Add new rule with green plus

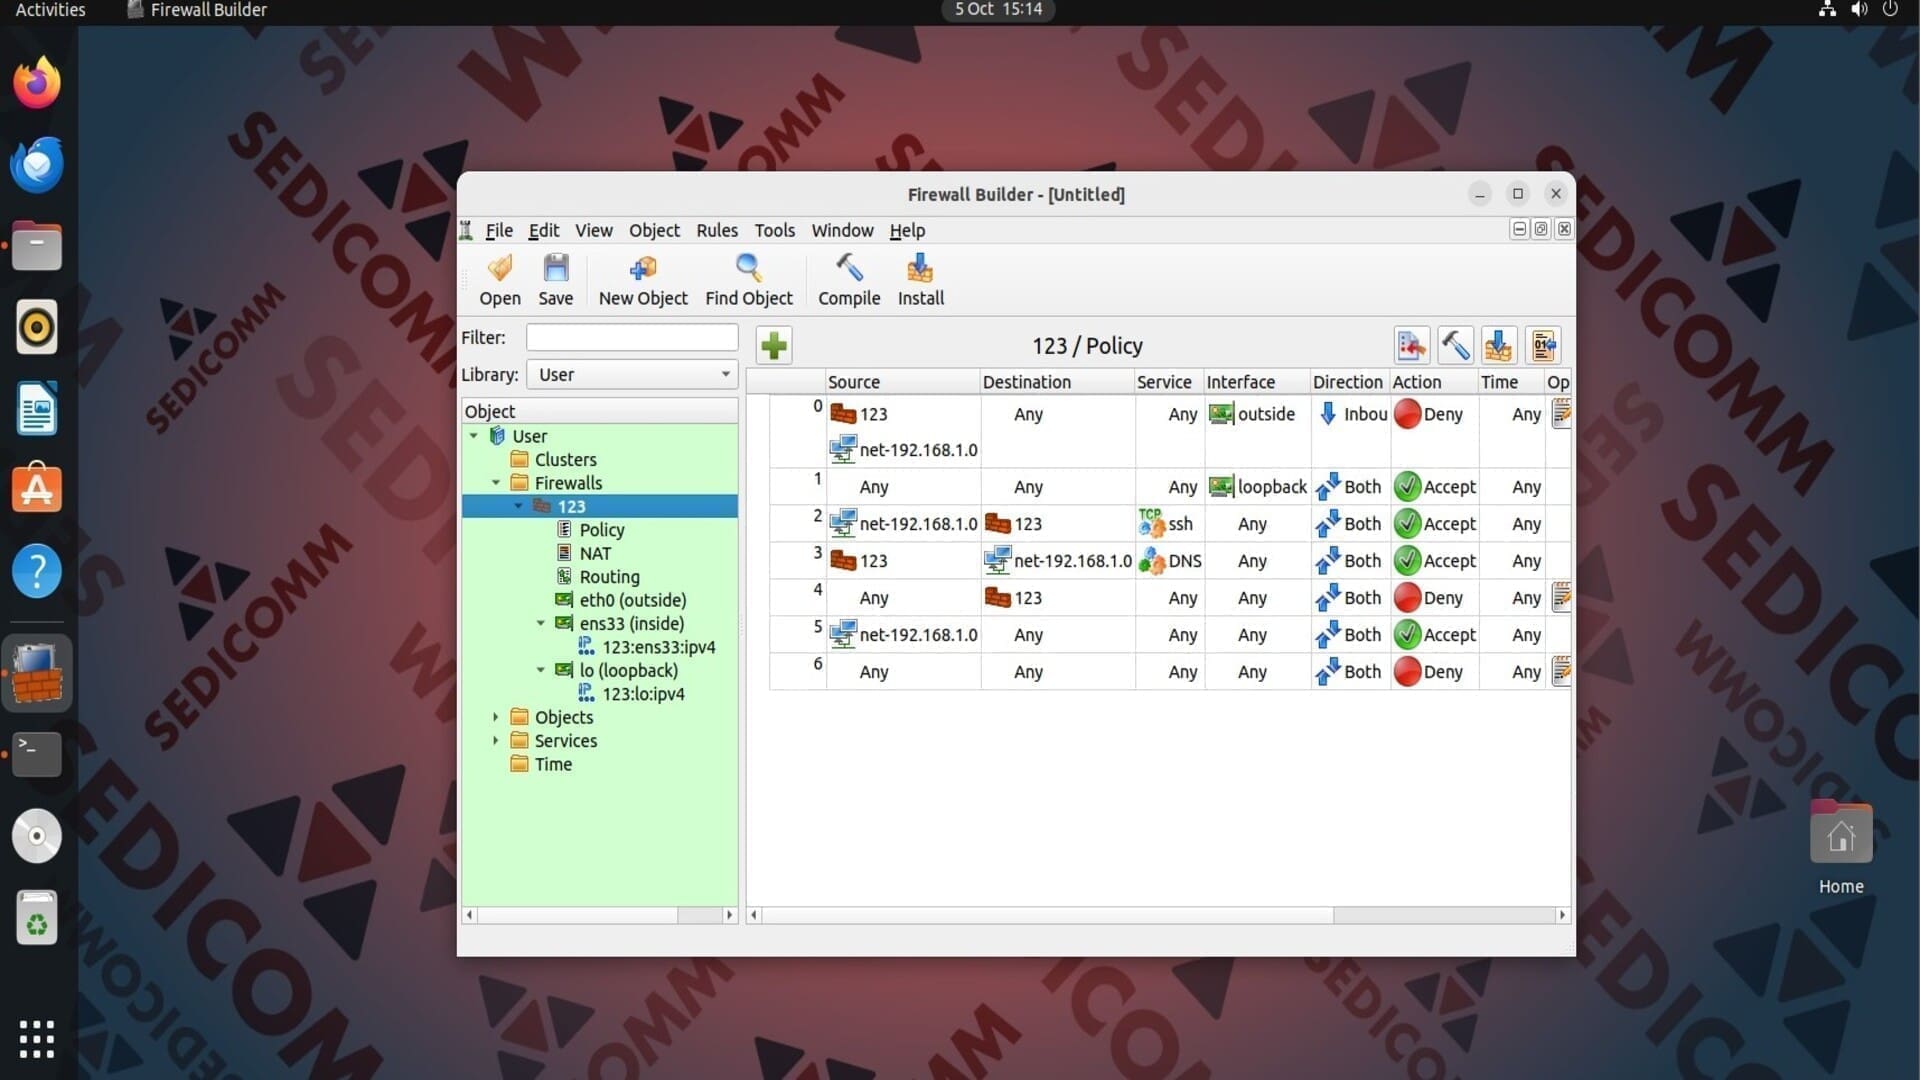click(773, 346)
